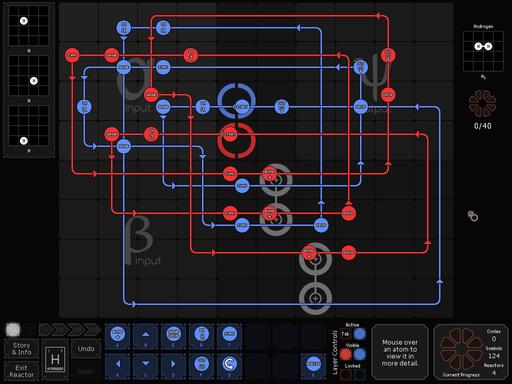Viewport: 512px width, 384px height.
Task: Toggle visibility of the red layer
Action: [x=346, y=354]
